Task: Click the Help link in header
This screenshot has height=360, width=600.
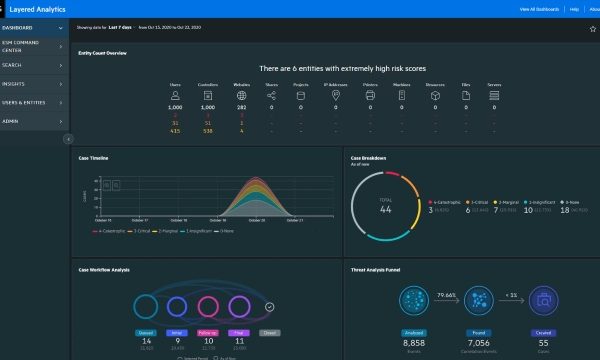Action: (x=574, y=9)
